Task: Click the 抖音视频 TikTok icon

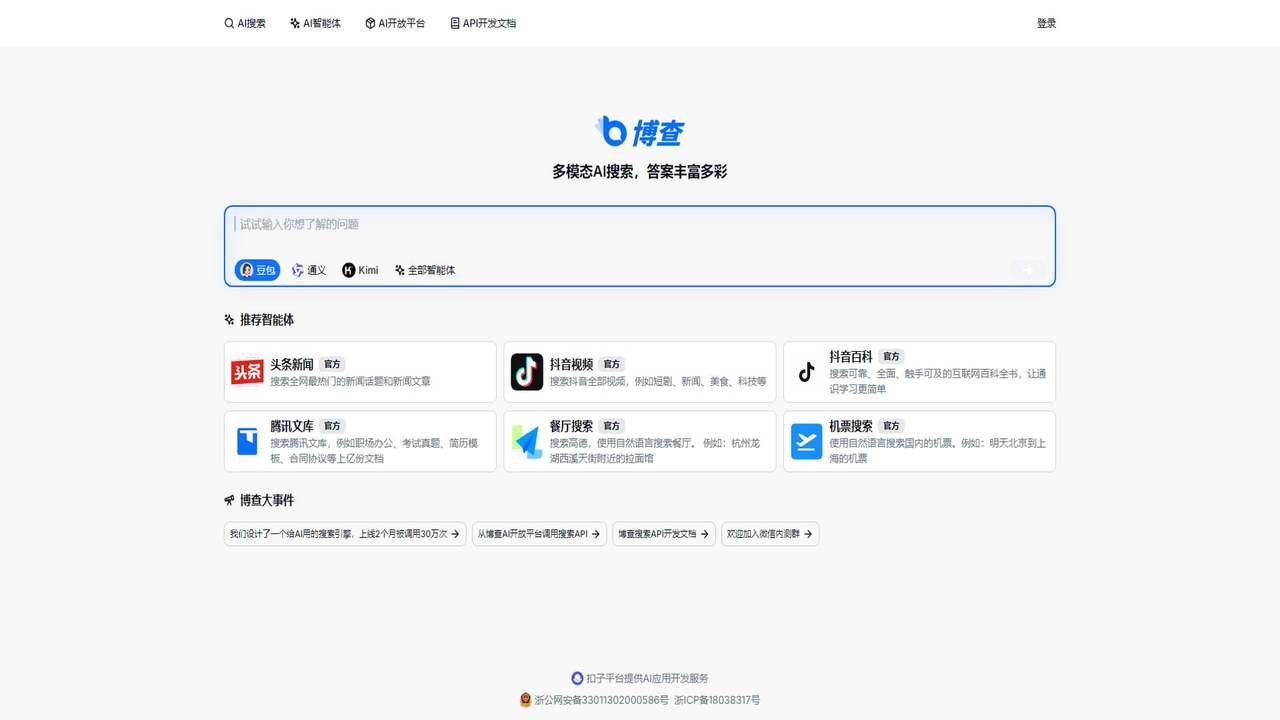Action: click(527, 372)
